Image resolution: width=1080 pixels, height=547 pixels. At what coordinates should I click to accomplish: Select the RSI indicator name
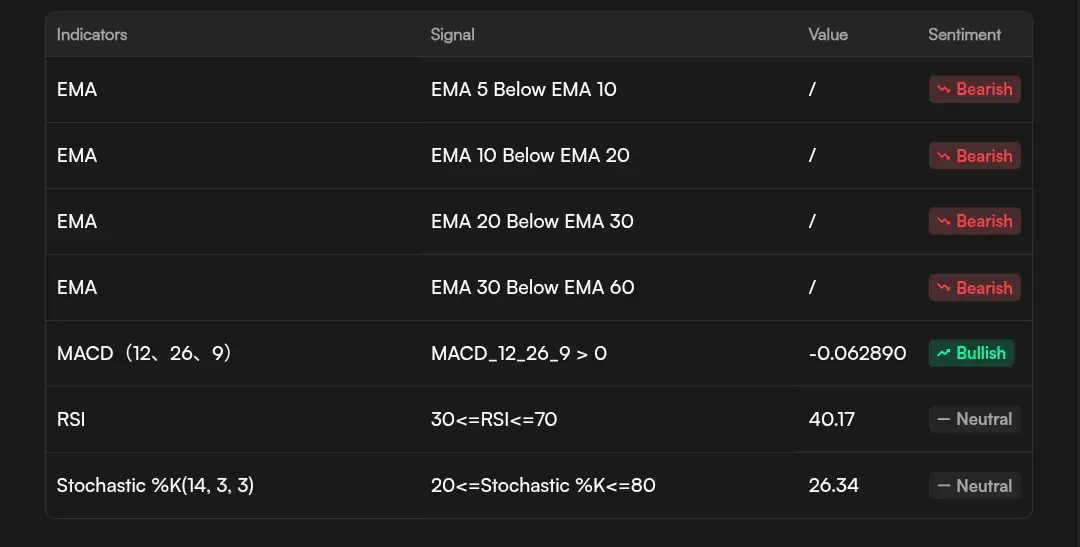pyautogui.click(x=71, y=419)
